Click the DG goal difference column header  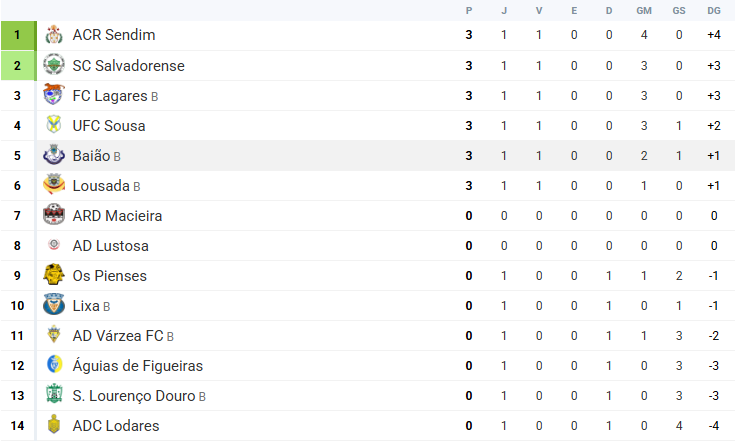point(714,10)
